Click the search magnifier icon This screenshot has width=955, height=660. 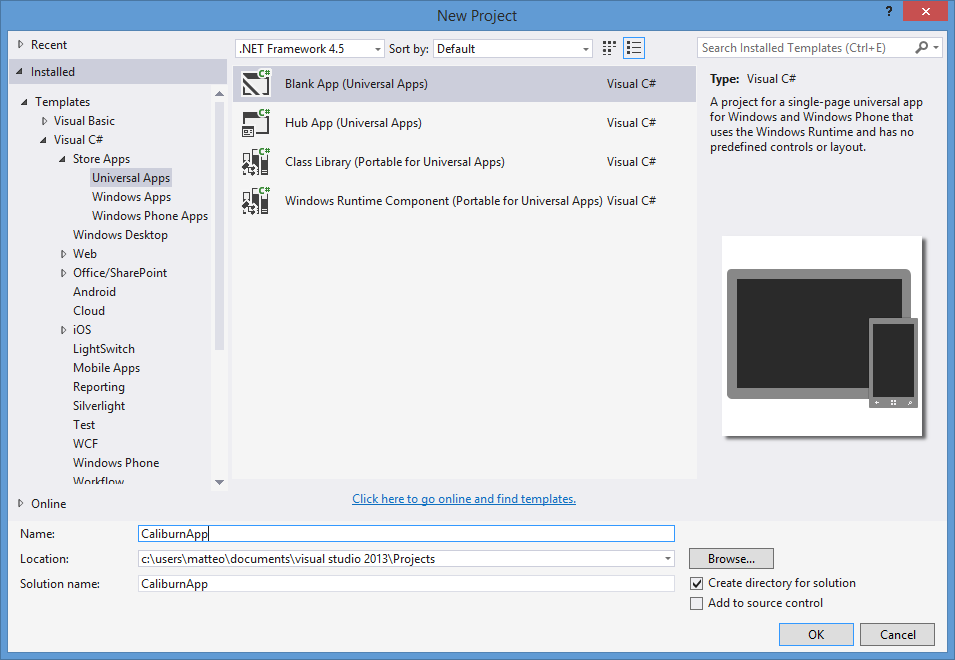[922, 47]
